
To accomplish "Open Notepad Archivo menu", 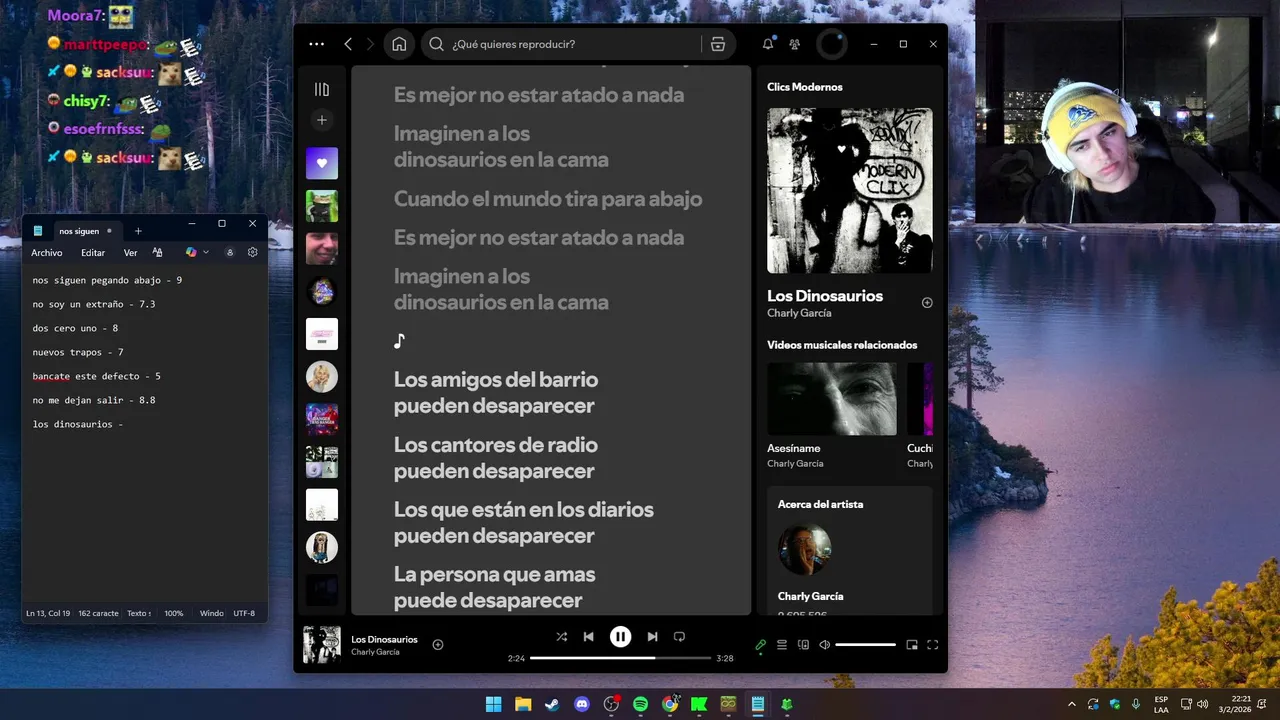I will point(47,253).
